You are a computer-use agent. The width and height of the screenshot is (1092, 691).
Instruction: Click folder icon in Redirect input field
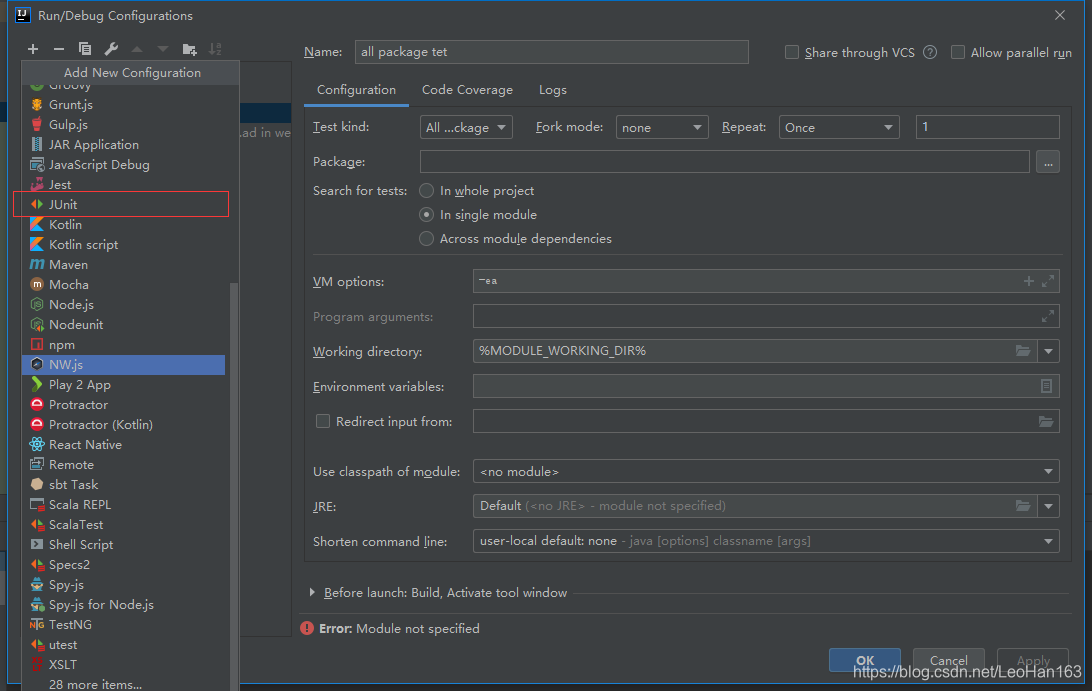point(1045,421)
